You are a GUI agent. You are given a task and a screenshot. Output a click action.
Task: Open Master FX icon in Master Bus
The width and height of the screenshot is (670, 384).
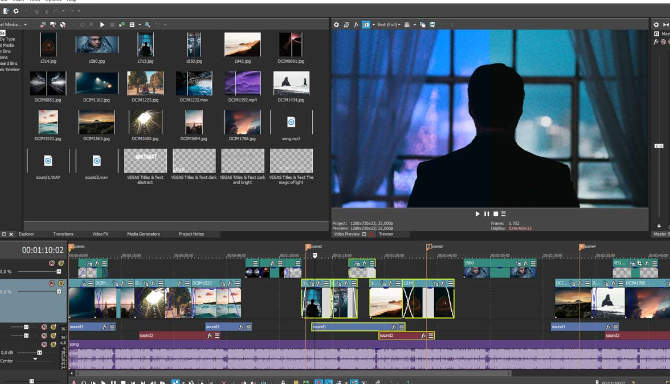click(x=656, y=42)
